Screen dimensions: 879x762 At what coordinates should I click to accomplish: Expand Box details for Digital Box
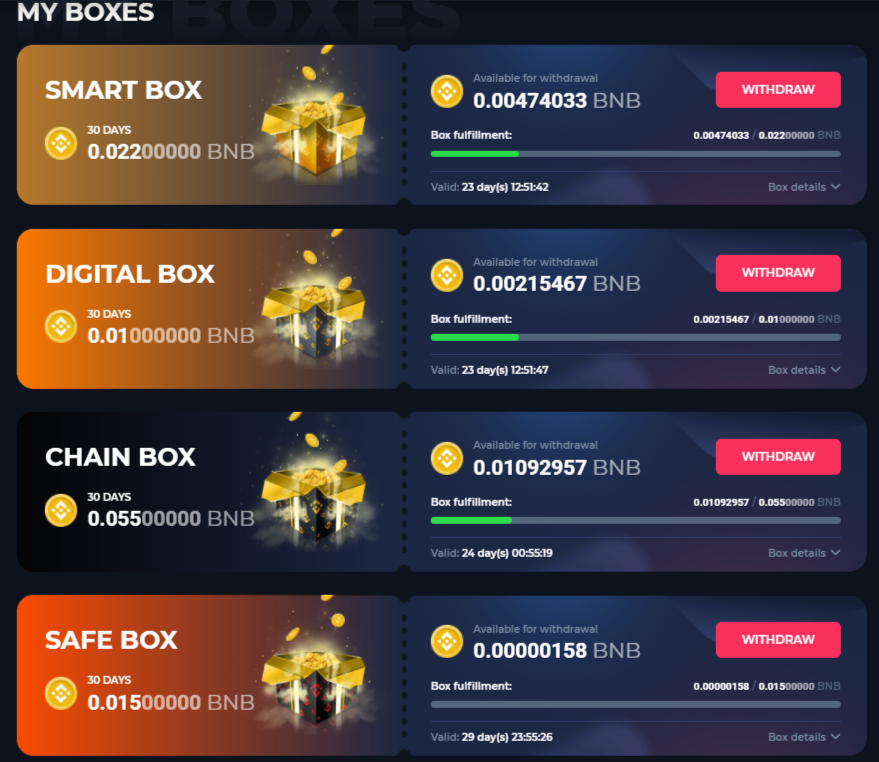pos(804,370)
